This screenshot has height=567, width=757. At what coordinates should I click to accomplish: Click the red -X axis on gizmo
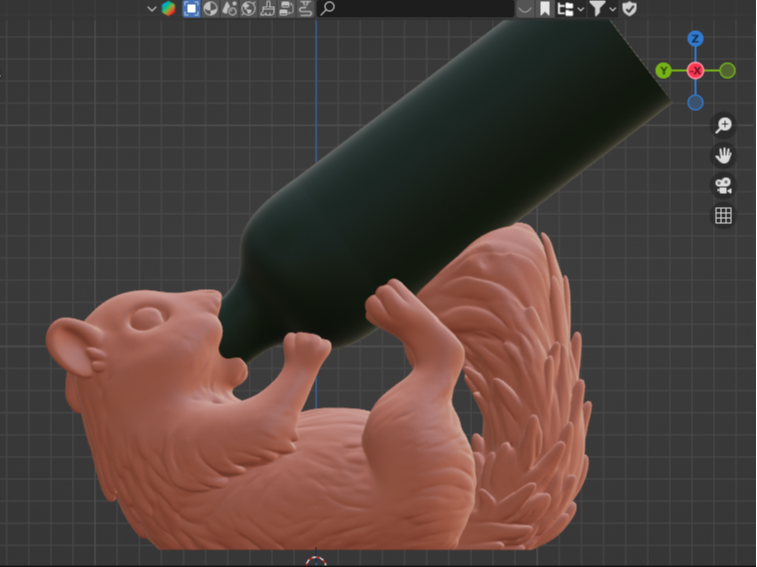[695, 71]
